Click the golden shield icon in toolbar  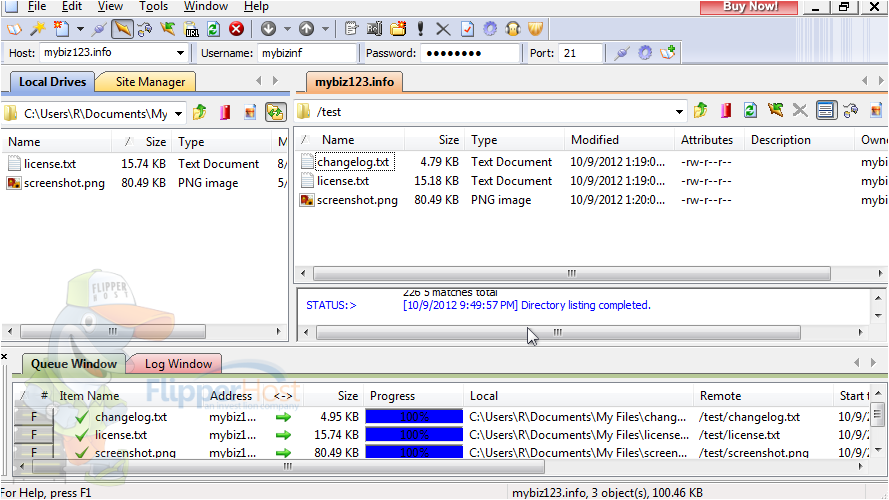click(x=536, y=28)
